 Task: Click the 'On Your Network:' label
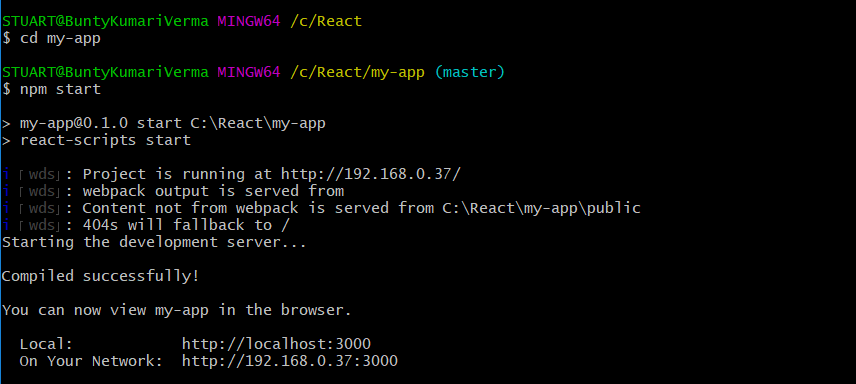coord(91,361)
